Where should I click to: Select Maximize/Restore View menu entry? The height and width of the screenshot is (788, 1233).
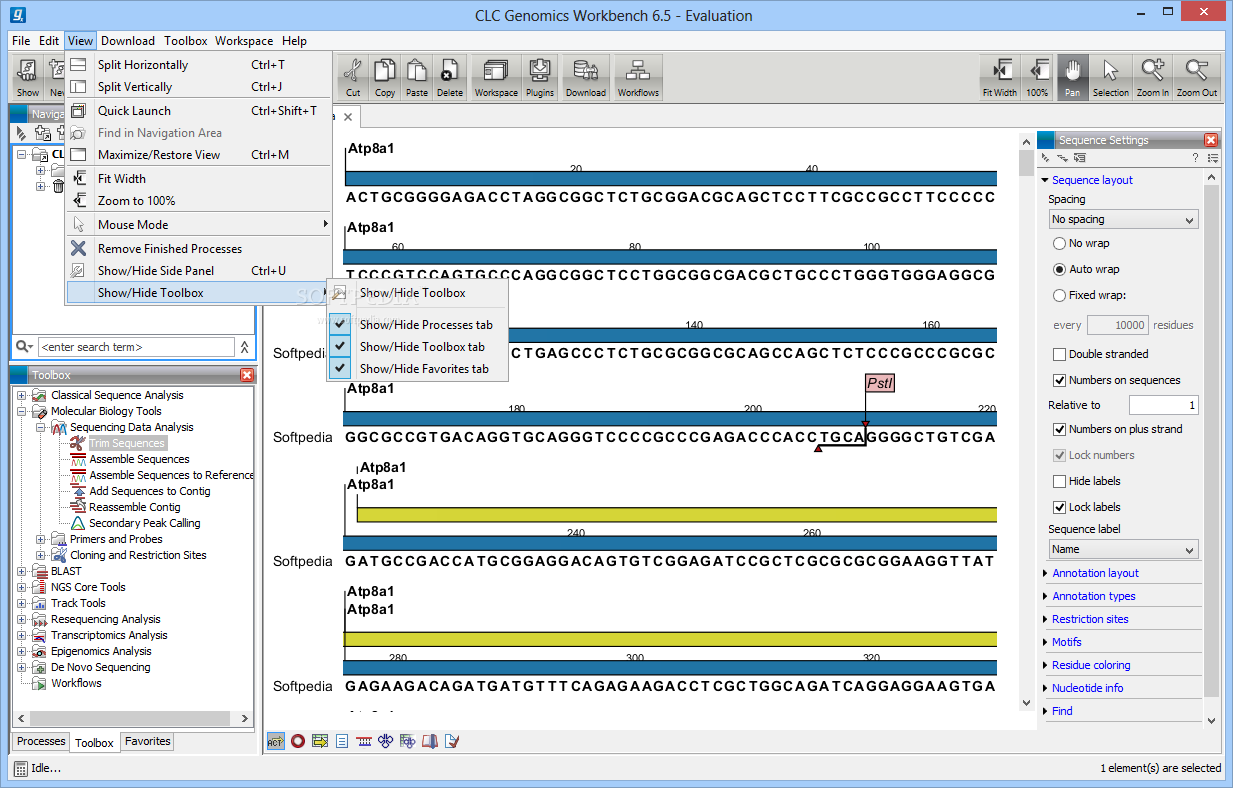click(x=198, y=155)
